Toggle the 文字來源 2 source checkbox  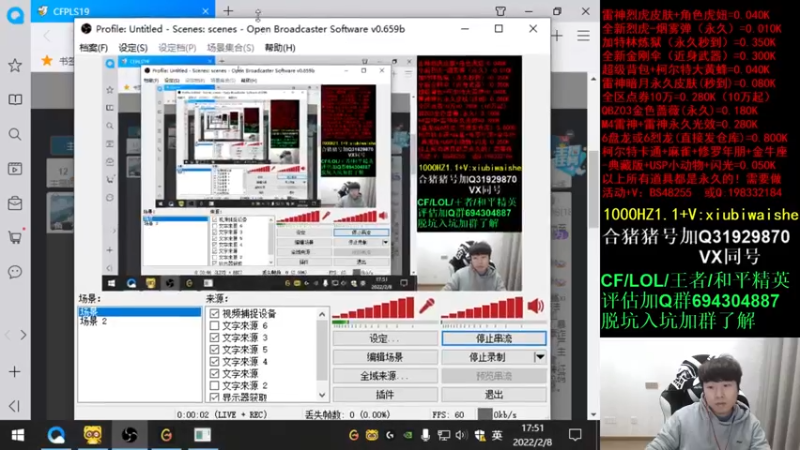pos(214,385)
